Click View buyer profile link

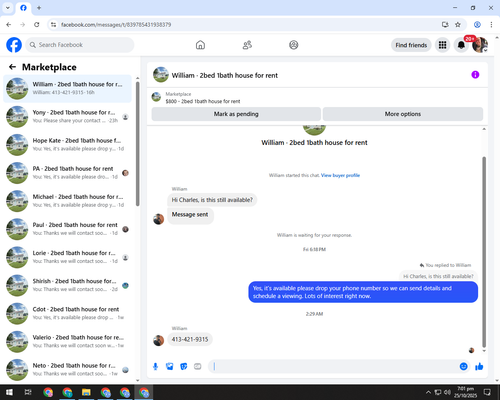coord(340,175)
